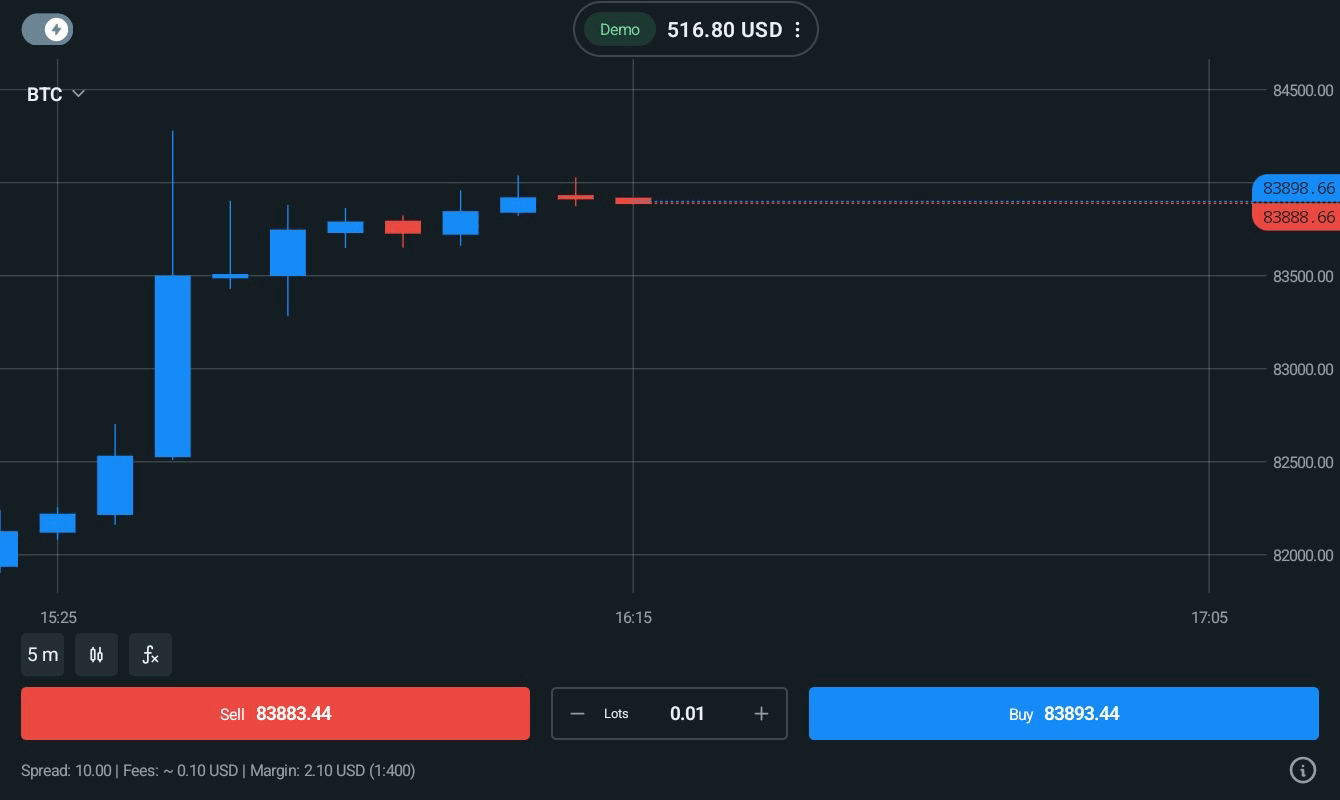The image size is (1340, 800).
Task: Click the spread, fees and margin line
Action: tap(218, 770)
